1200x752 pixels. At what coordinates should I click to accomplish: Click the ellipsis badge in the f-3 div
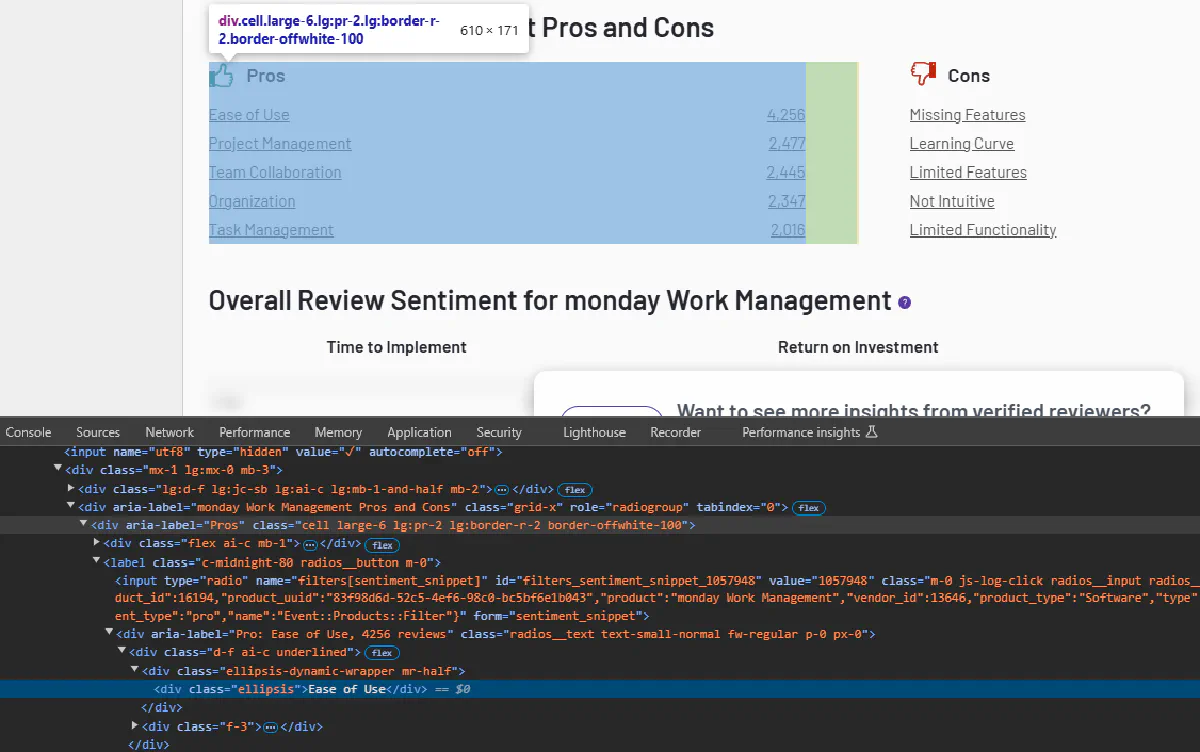[270, 727]
